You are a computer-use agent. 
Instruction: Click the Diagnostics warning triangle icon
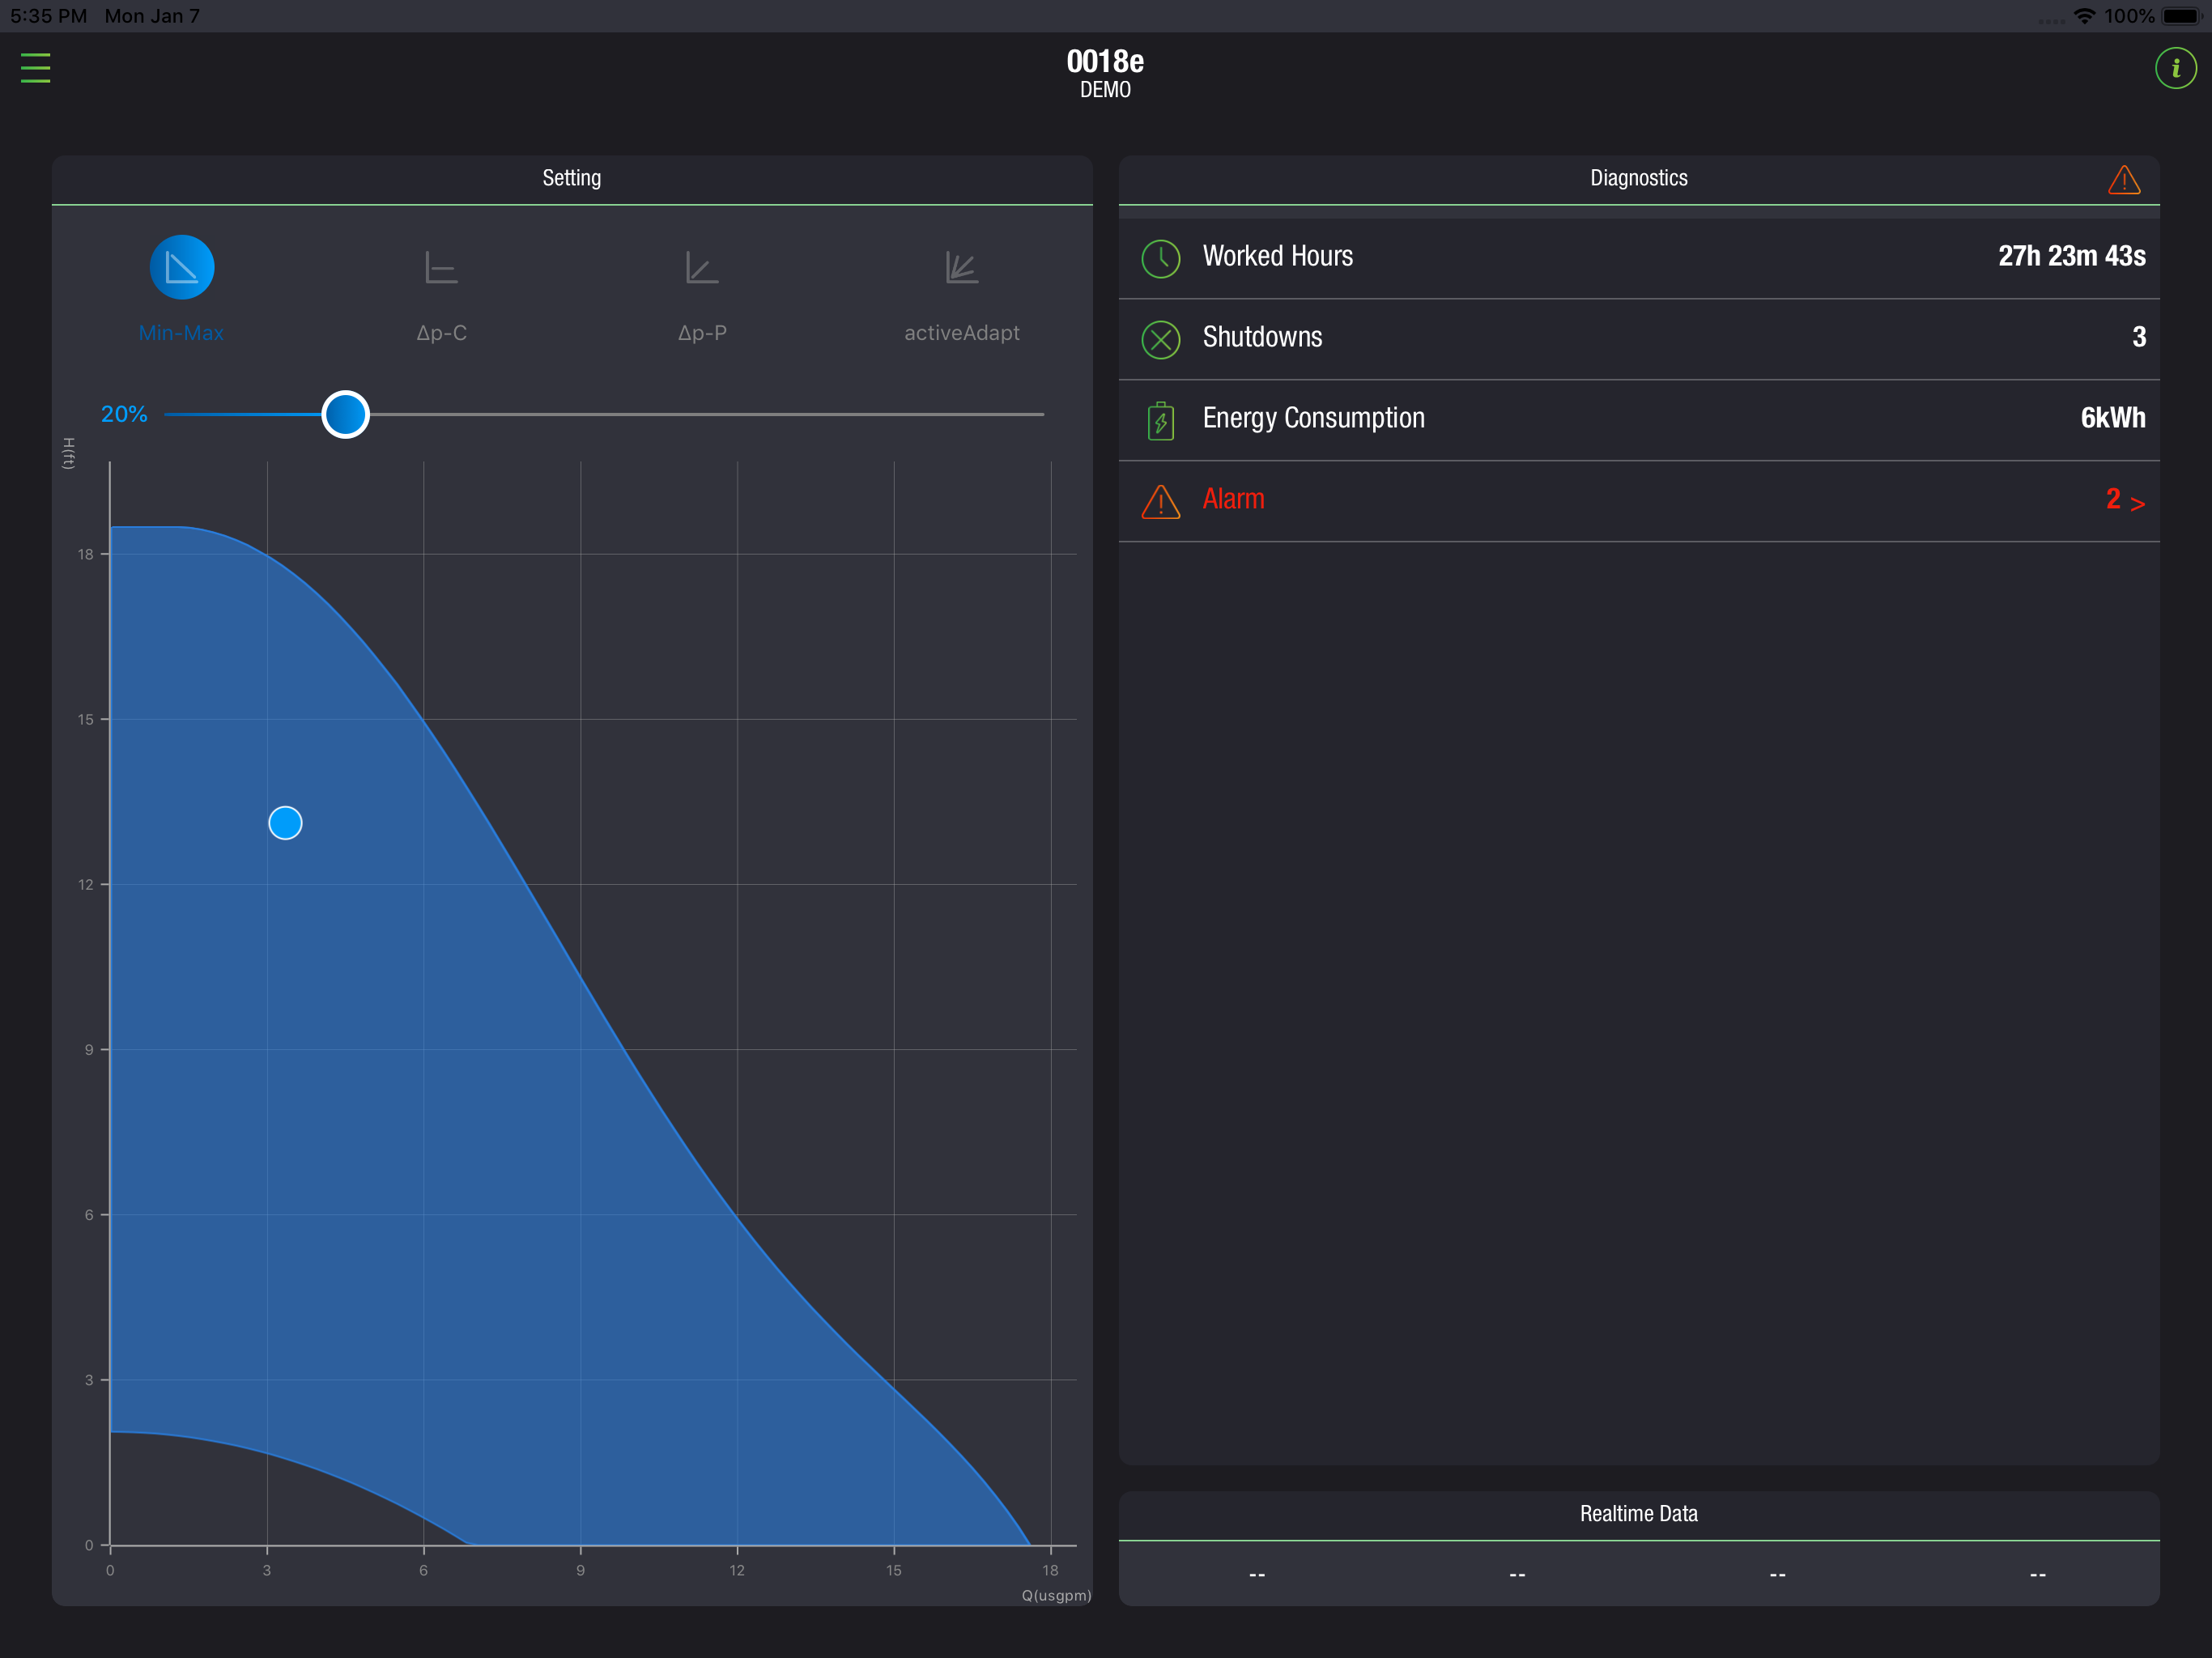tap(2124, 180)
